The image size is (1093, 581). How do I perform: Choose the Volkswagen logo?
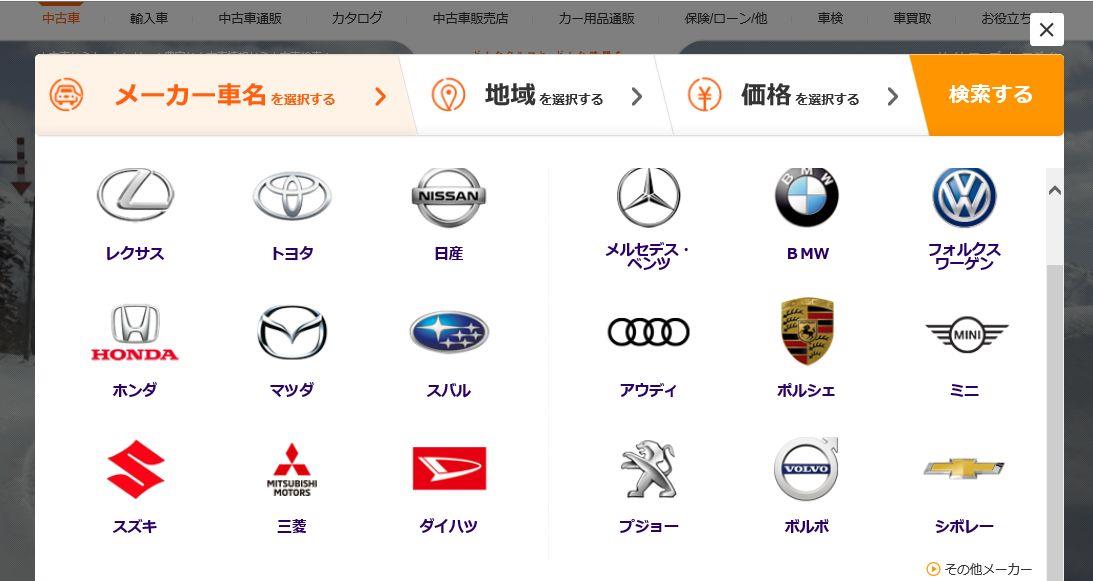[x=964, y=197]
